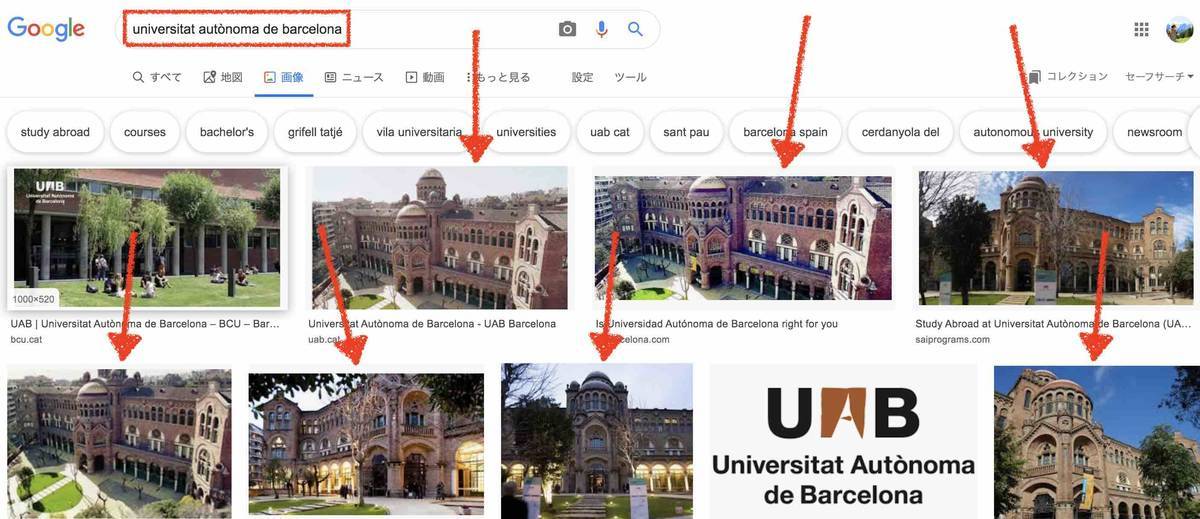The height and width of the screenshot is (519, 1200).
Task: Open 設定 settings link
Action: (582, 77)
